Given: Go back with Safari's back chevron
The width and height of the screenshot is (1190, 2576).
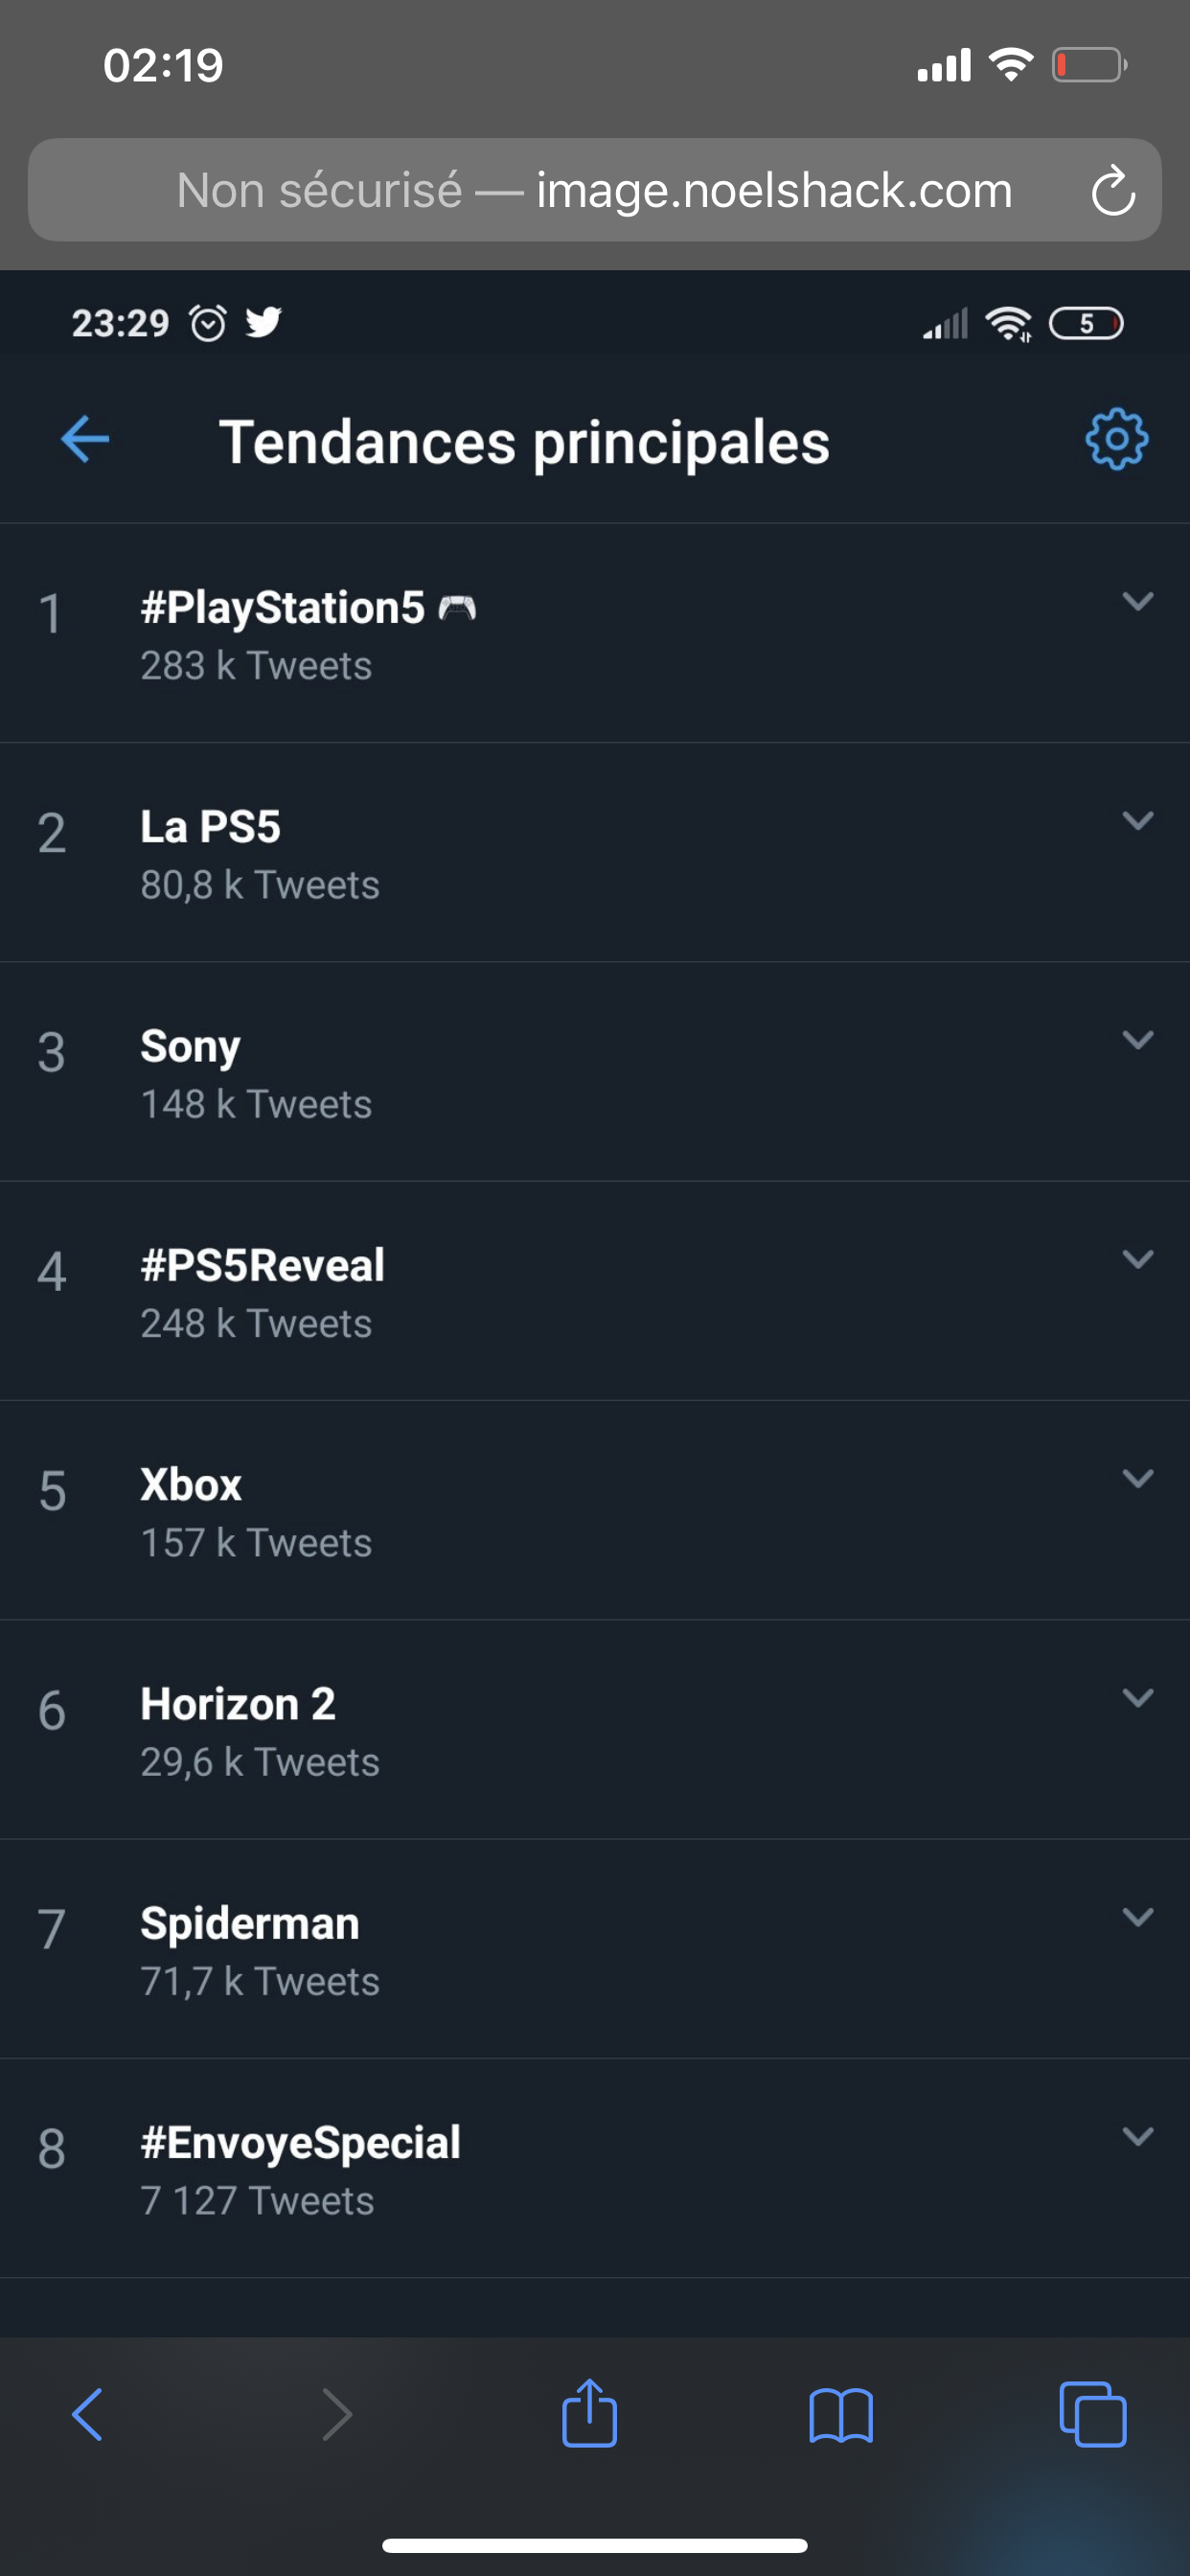Looking at the screenshot, I should [87, 2415].
